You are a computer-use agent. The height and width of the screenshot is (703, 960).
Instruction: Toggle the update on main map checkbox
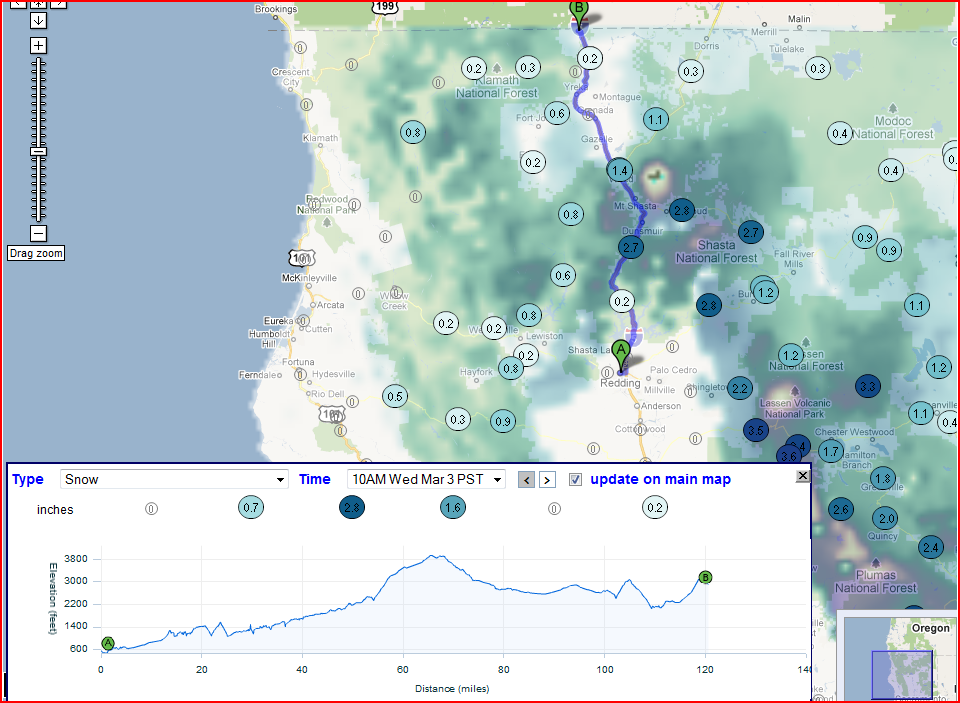point(575,479)
